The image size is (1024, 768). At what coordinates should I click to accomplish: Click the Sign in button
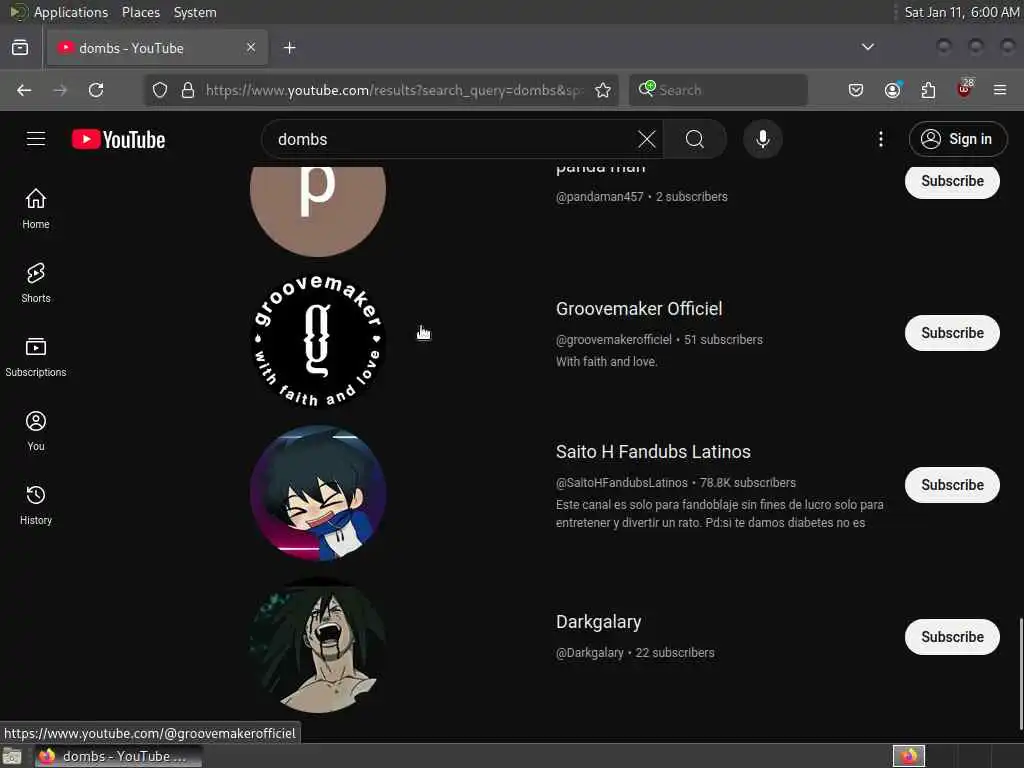click(x=957, y=139)
